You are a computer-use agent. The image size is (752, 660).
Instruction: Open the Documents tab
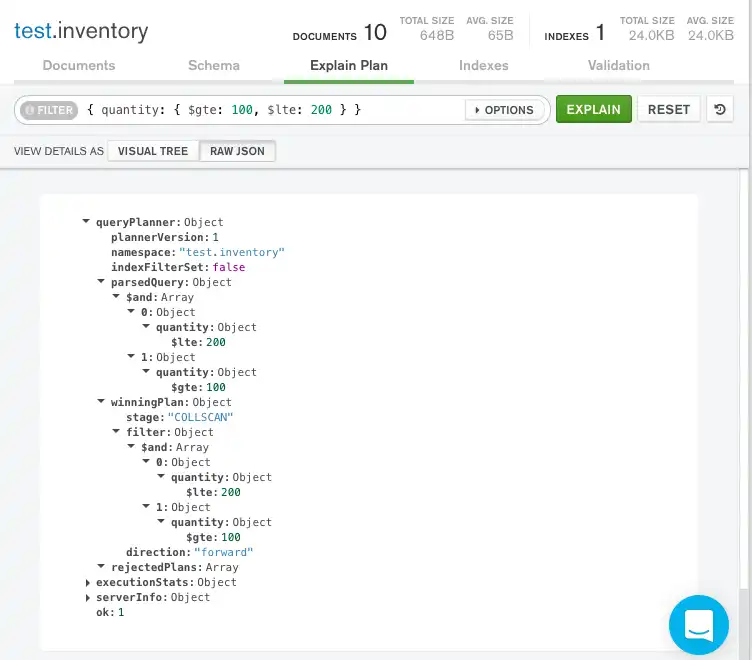[79, 66]
